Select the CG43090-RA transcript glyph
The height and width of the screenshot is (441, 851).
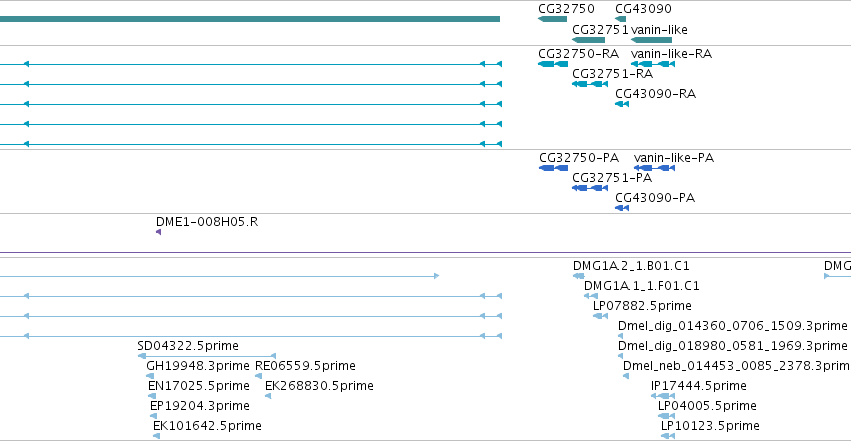pos(622,104)
